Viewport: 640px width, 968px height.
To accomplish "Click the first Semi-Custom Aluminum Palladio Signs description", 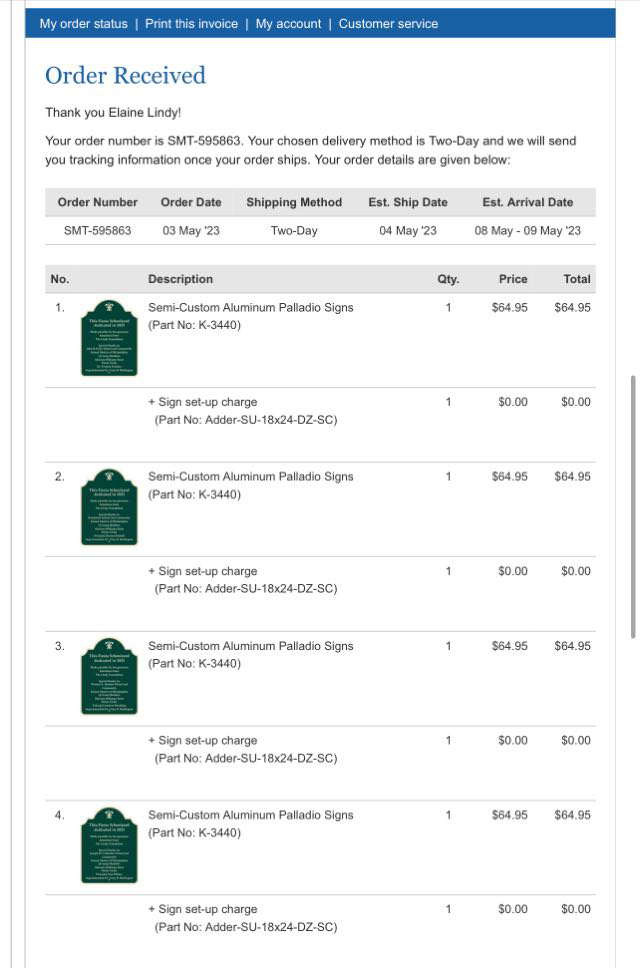I will point(250,307).
